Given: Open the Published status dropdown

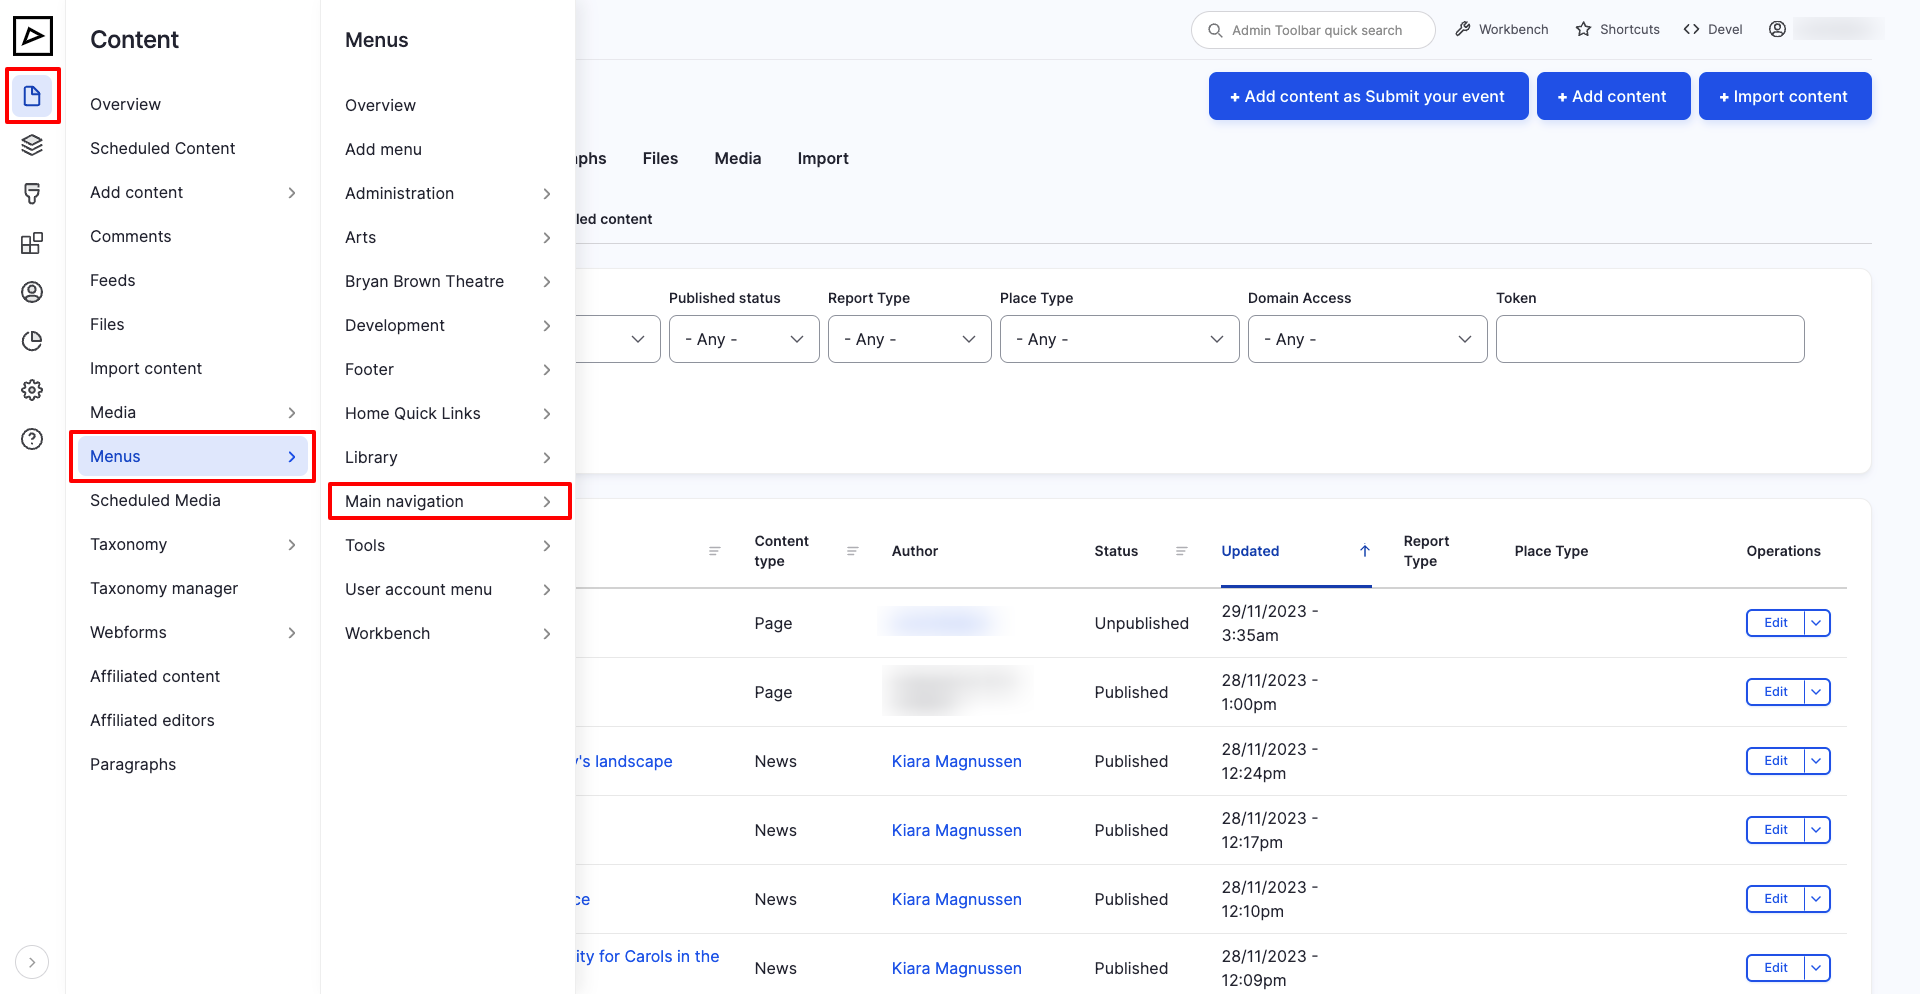Looking at the screenshot, I should 744,339.
